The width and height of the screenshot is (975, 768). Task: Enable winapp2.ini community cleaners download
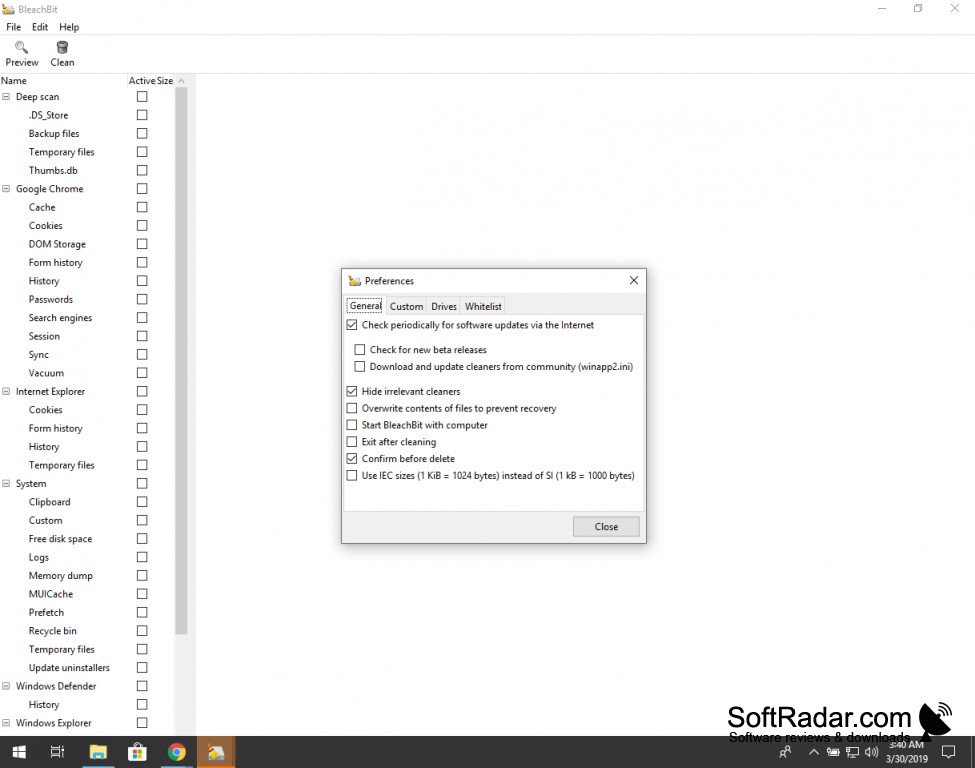359,367
